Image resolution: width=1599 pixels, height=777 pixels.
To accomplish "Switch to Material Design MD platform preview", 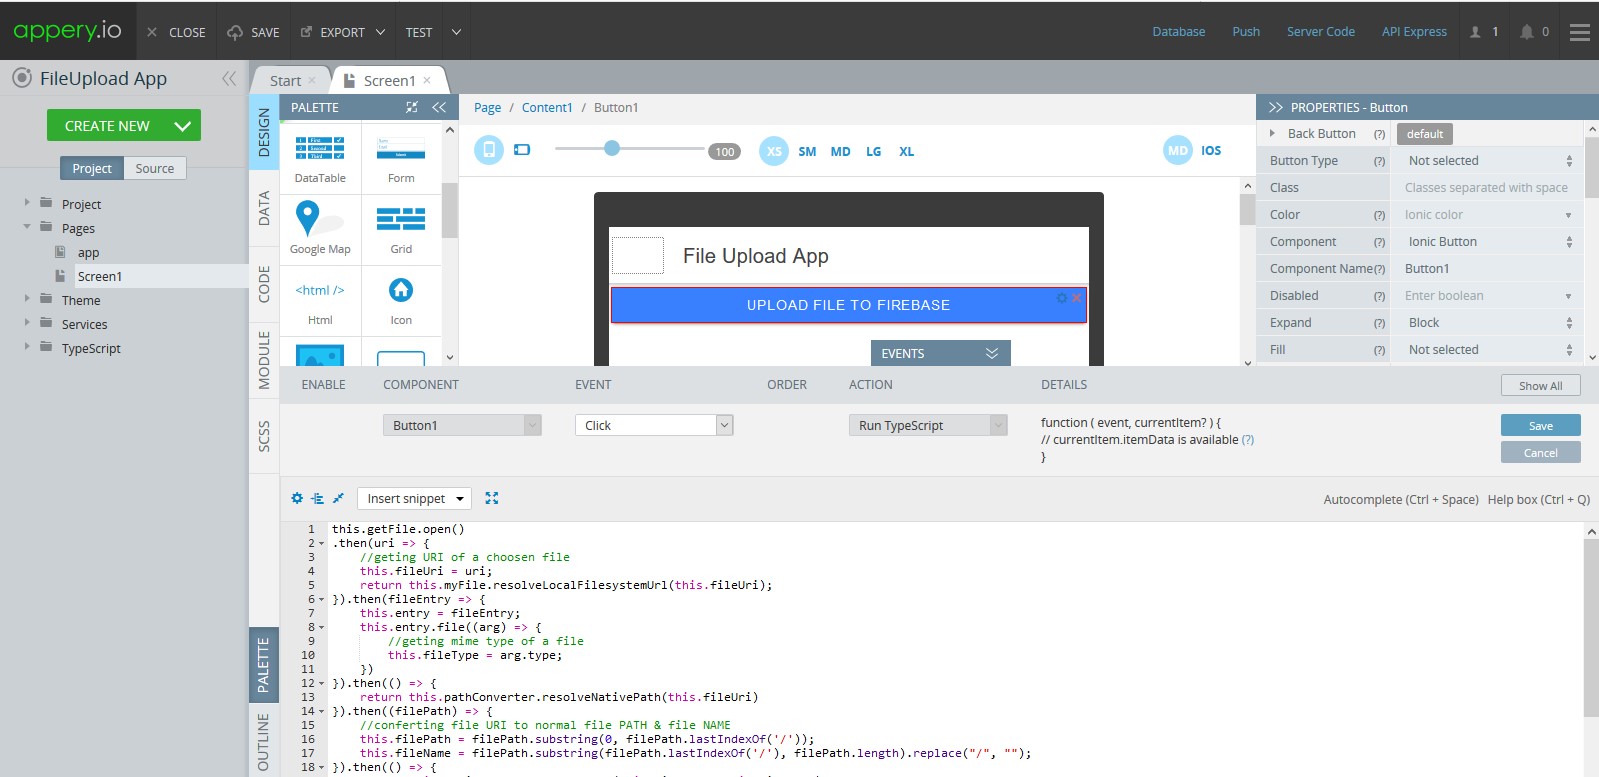I will (x=1178, y=150).
